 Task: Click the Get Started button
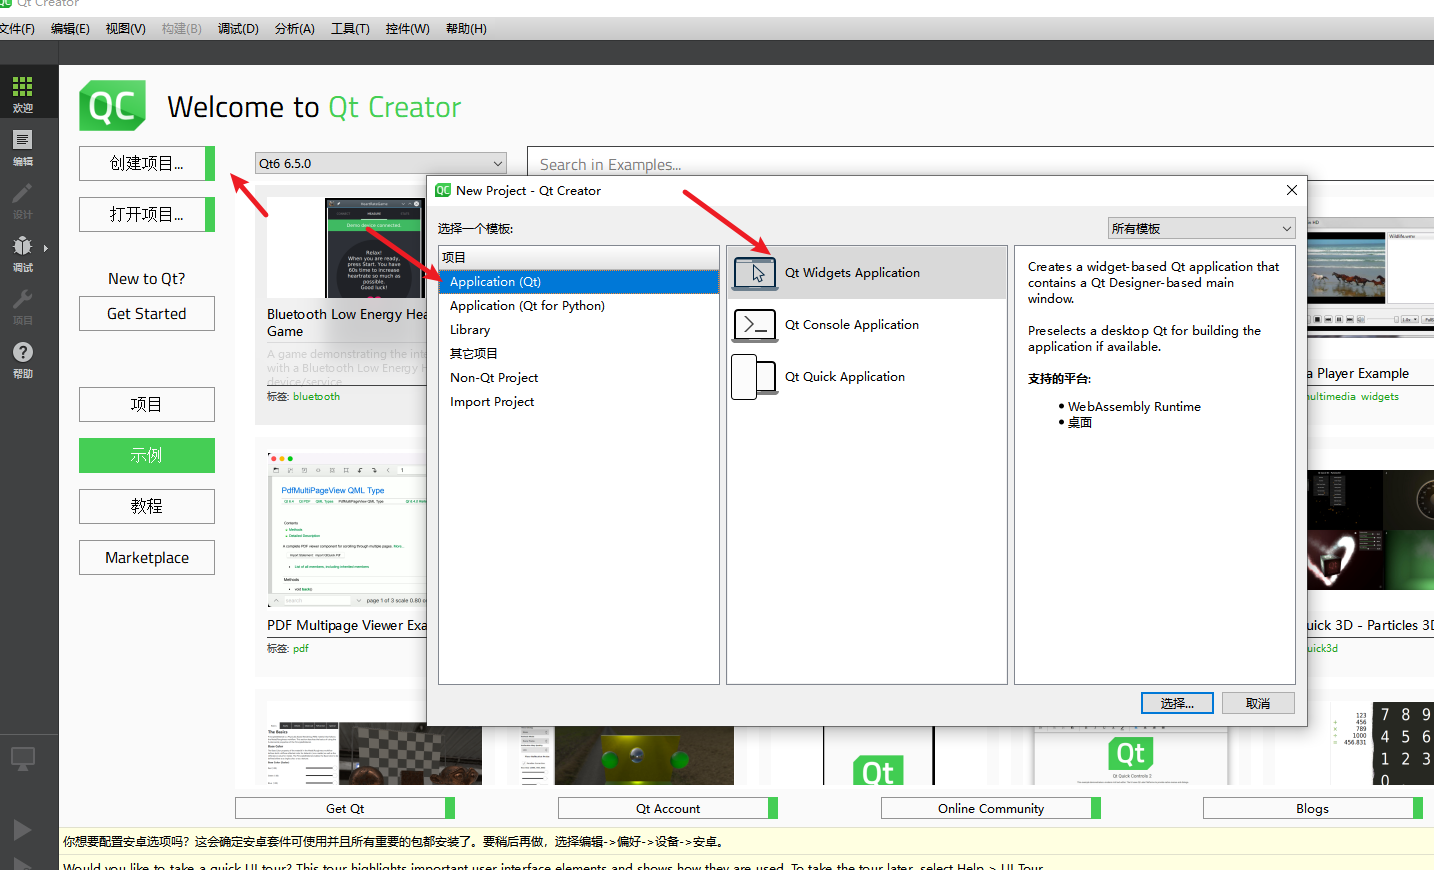pos(147,314)
